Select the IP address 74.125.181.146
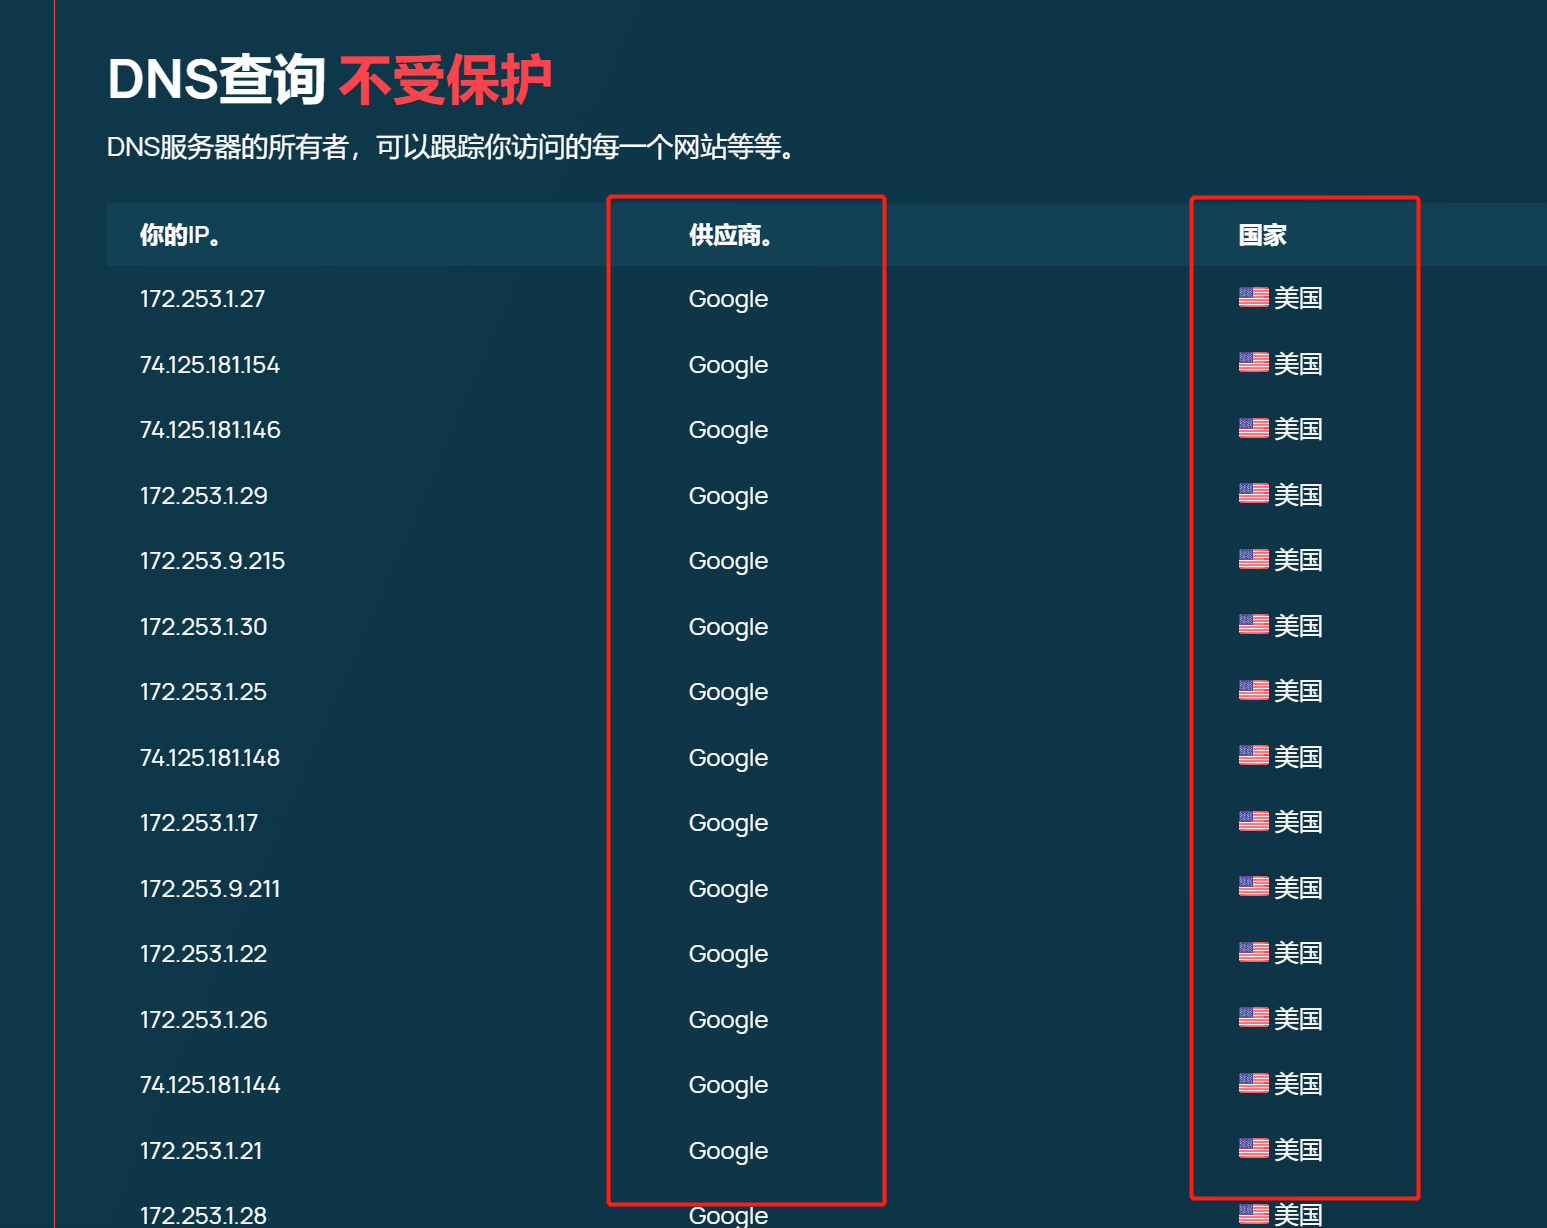This screenshot has height=1228, width=1547. click(x=210, y=430)
